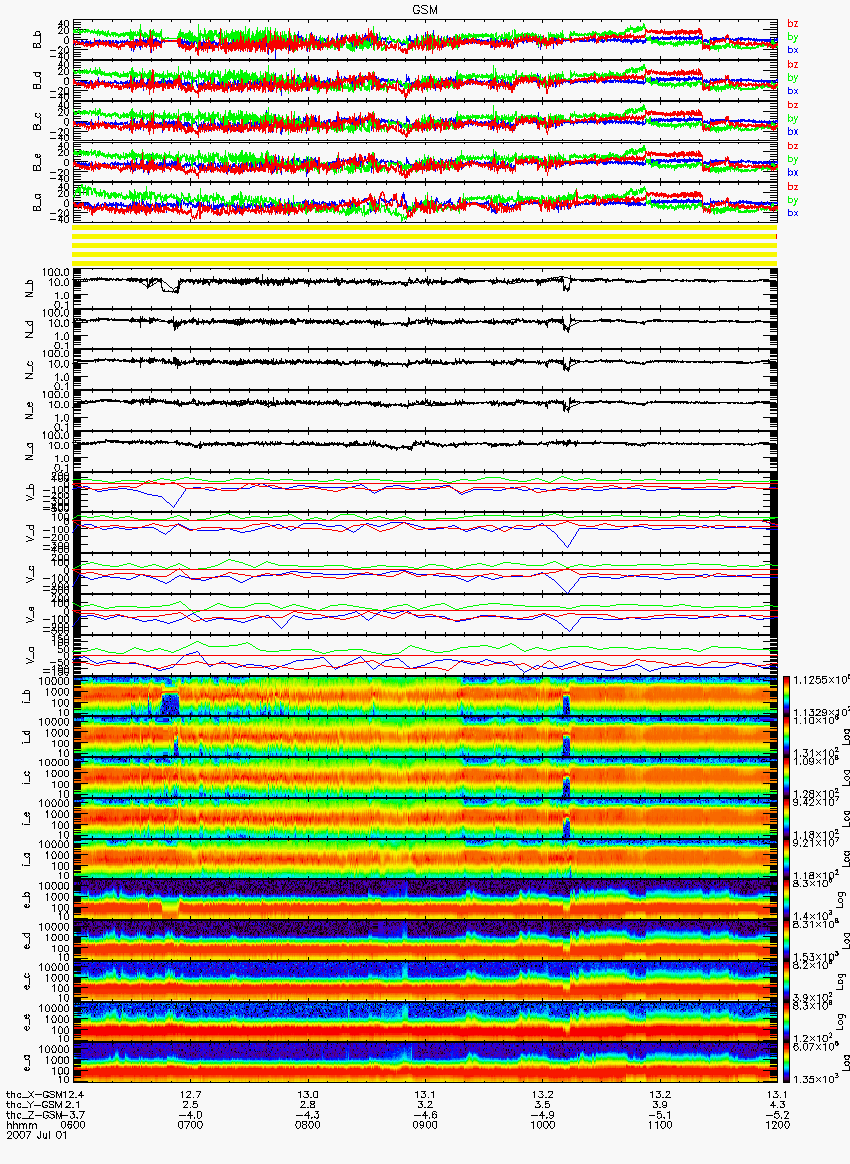The image size is (850, 1164).
Task: Select the e_b electron spectrogram label
Action: point(27,900)
